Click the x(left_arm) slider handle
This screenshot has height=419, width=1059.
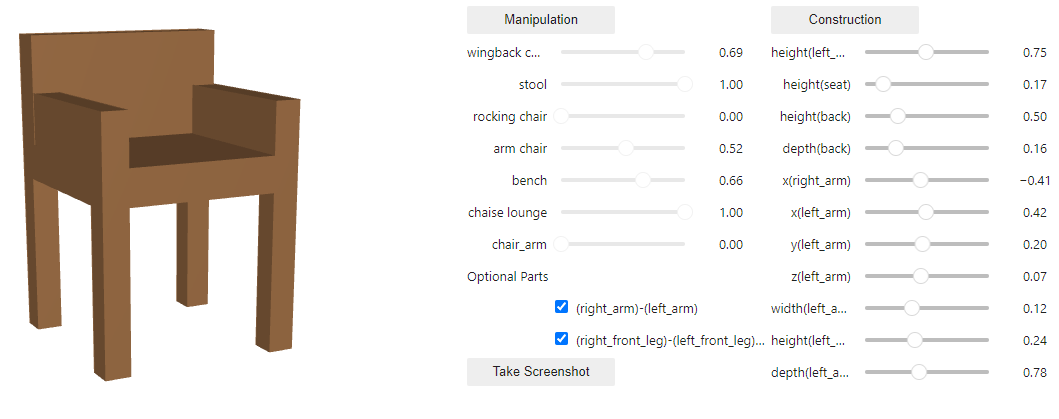coord(925,212)
